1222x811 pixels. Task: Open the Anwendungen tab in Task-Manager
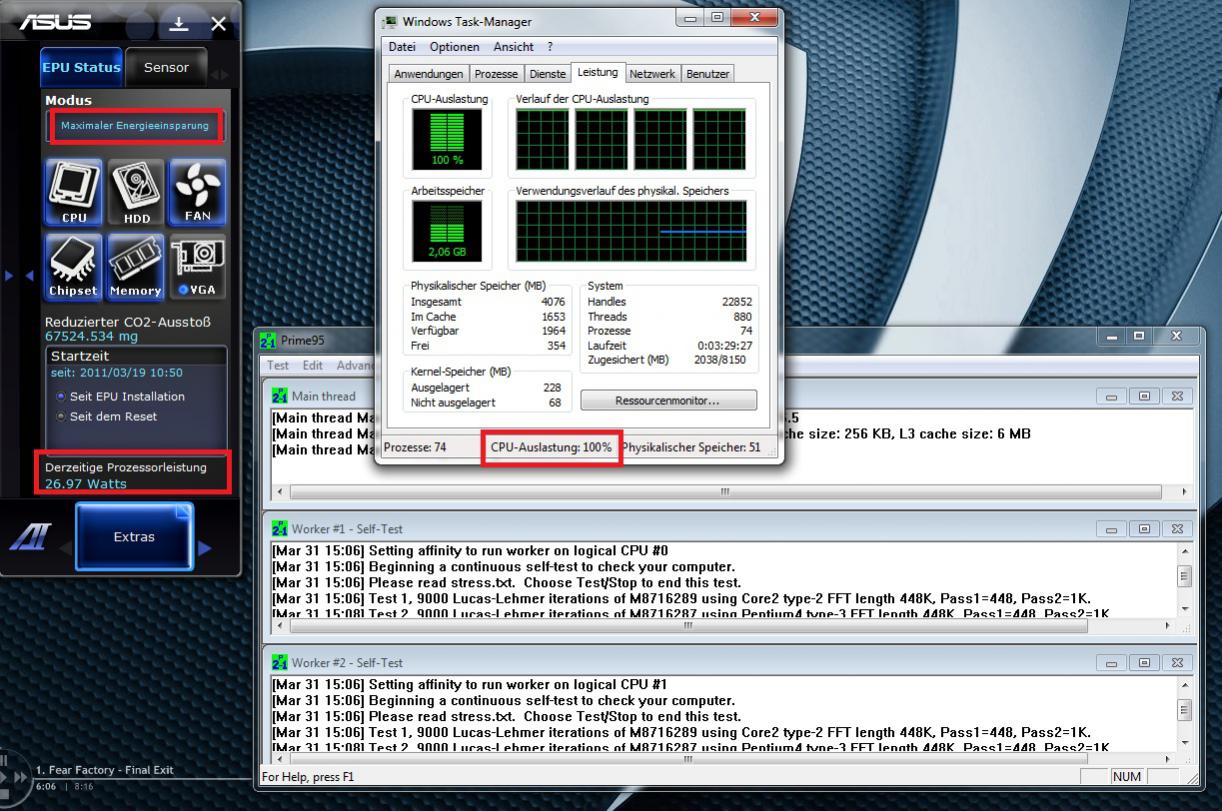pyautogui.click(x=428, y=74)
